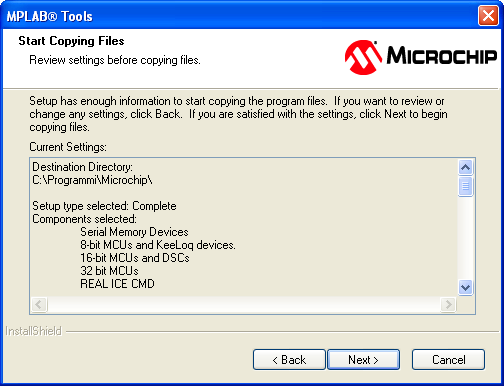Click the C:\Programmi\Microchip\ path line
504x386 pixels.
pos(92,180)
